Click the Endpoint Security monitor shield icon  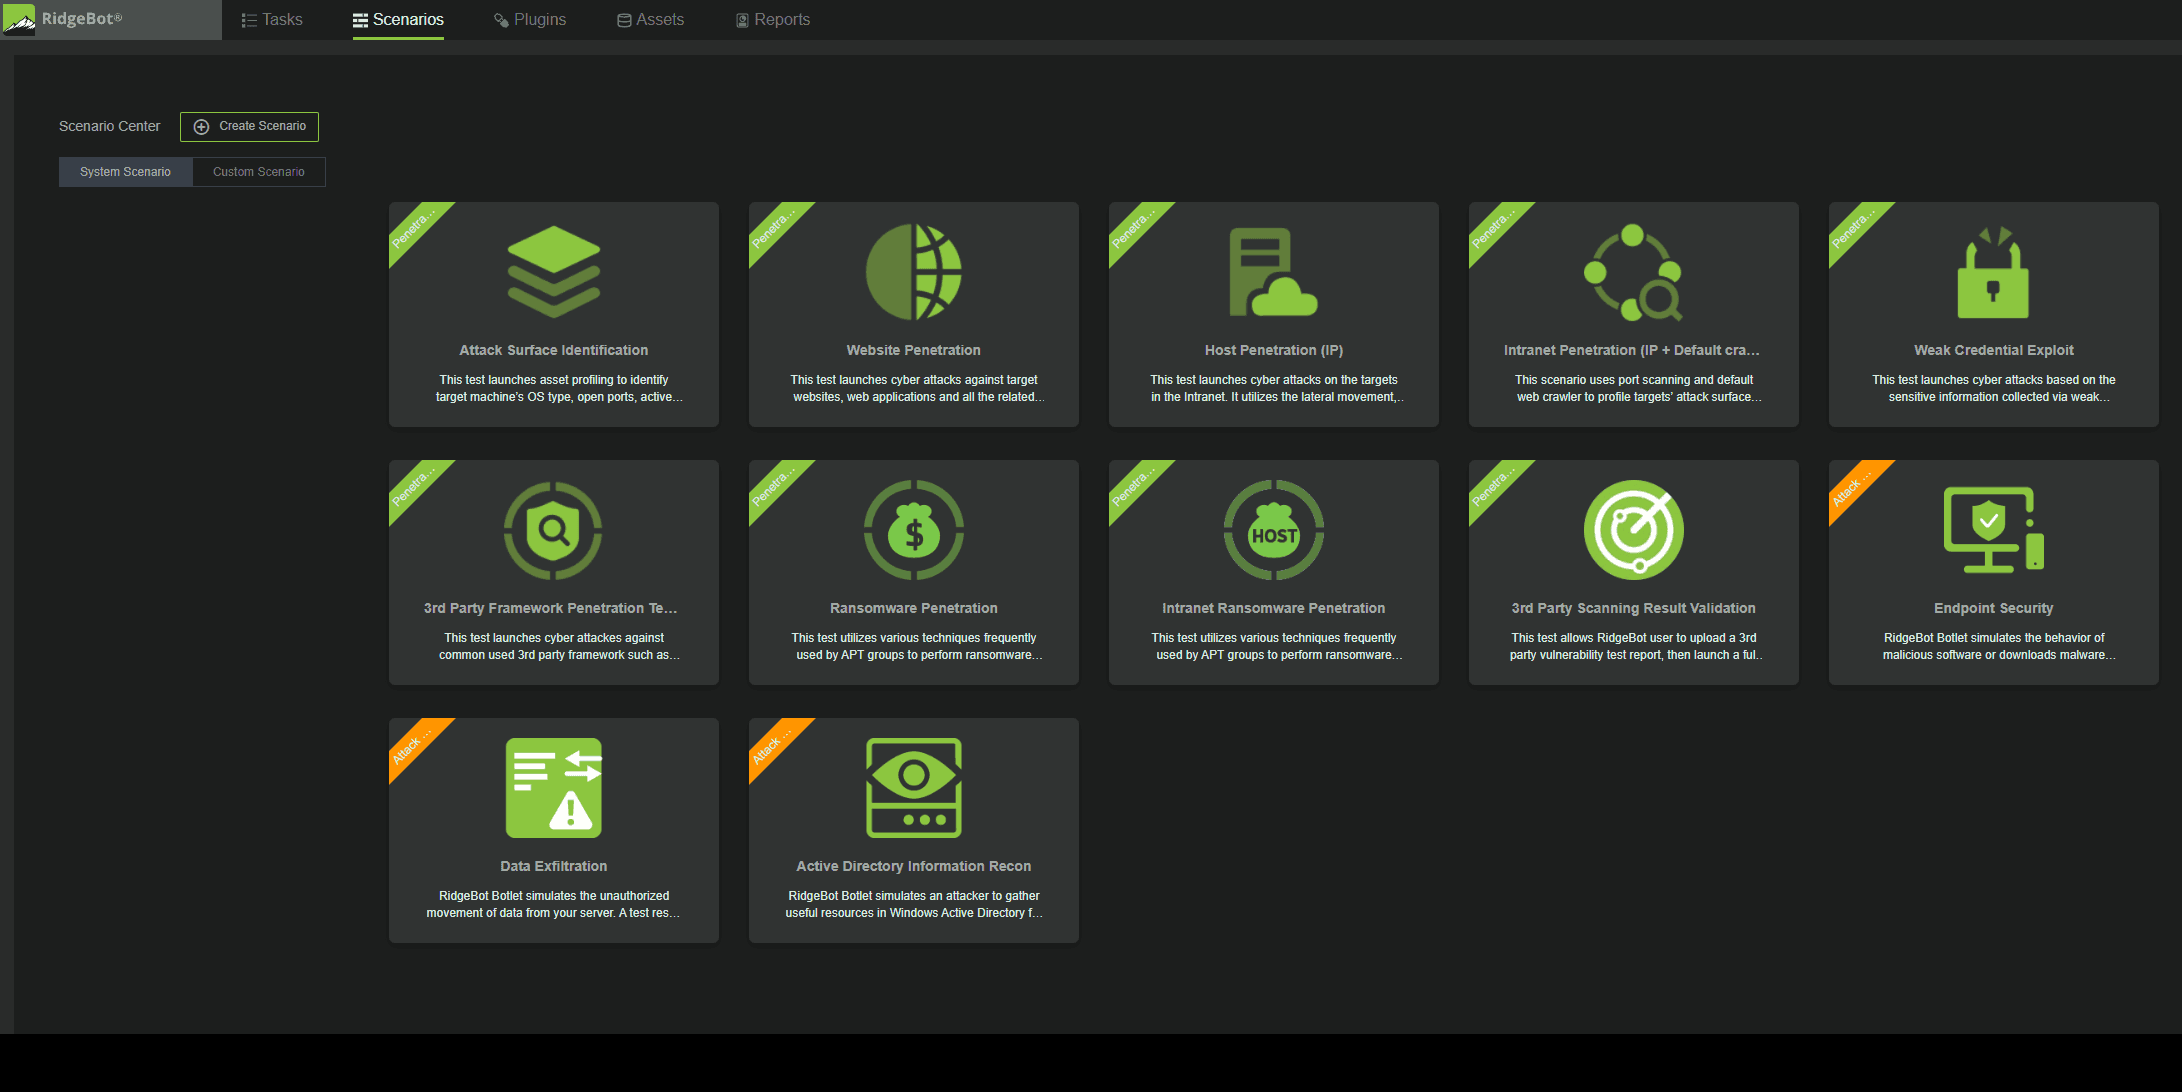pyautogui.click(x=1993, y=530)
